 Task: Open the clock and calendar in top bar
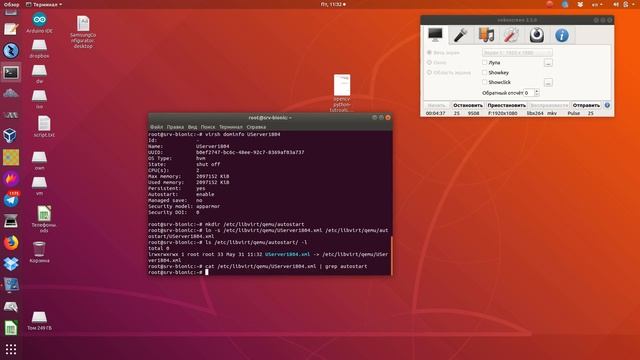click(333, 4)
